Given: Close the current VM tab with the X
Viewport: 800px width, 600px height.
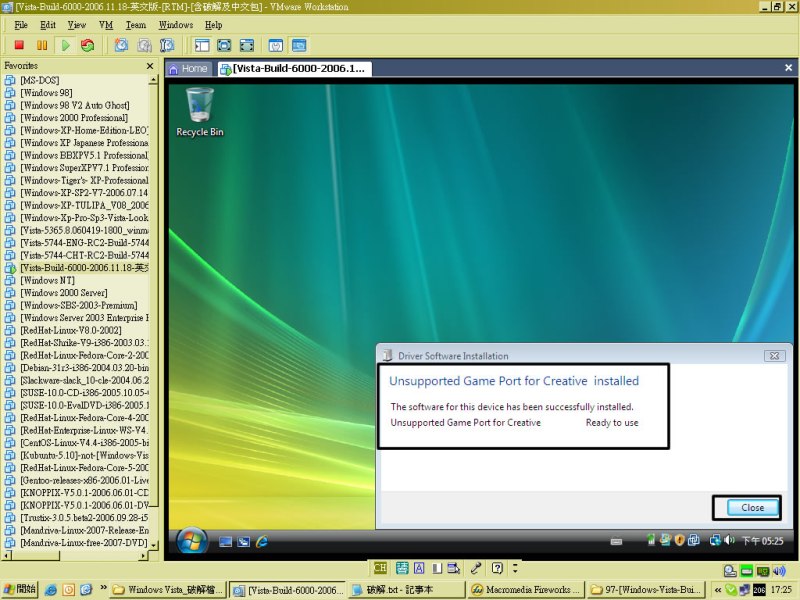Looking at the screenshot, I should click(788, 67).
